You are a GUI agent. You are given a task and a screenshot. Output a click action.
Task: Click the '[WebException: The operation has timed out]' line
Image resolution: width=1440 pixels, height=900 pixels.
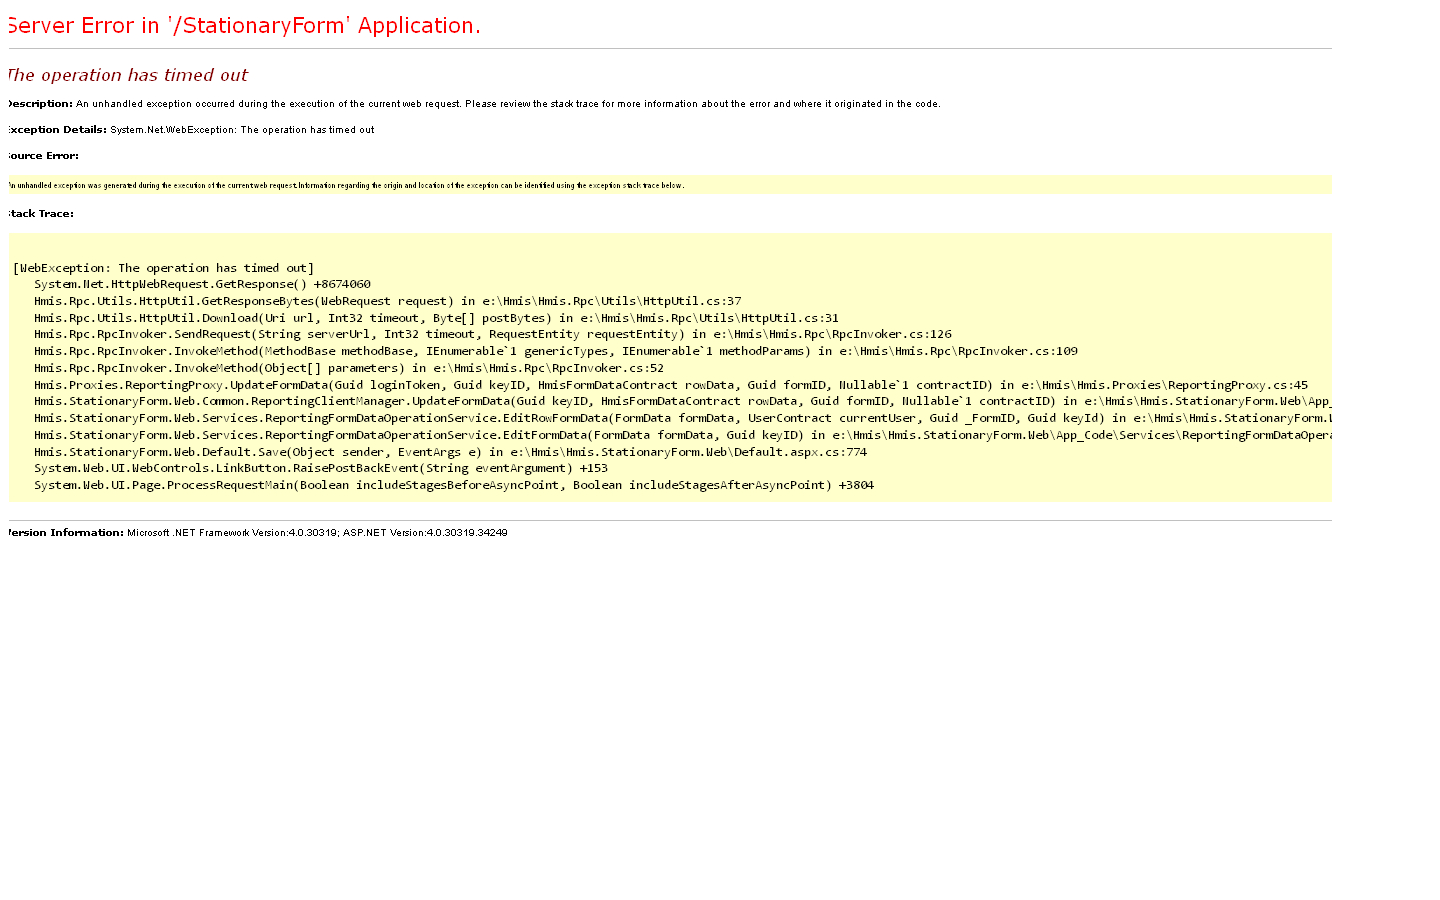[164, 268]
